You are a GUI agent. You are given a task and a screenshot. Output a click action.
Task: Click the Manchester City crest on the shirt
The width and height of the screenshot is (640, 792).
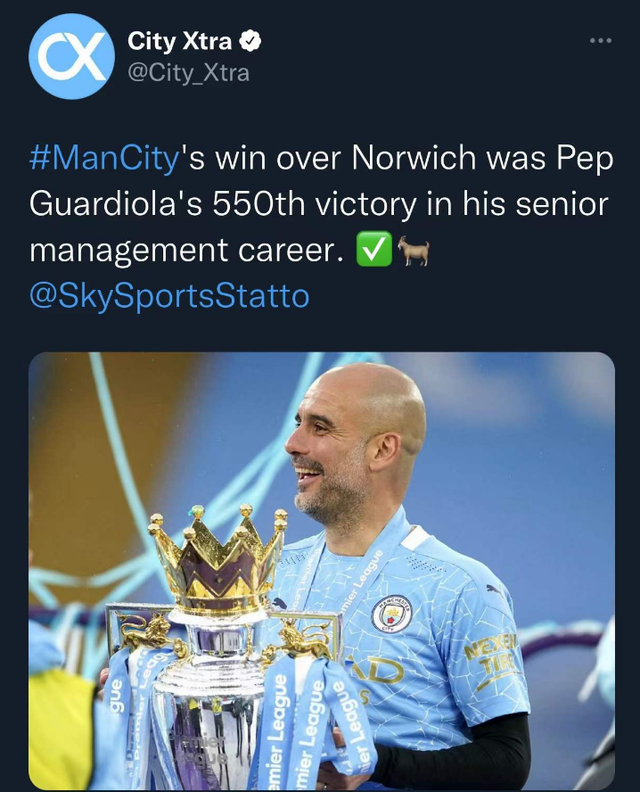click(392, 611)
